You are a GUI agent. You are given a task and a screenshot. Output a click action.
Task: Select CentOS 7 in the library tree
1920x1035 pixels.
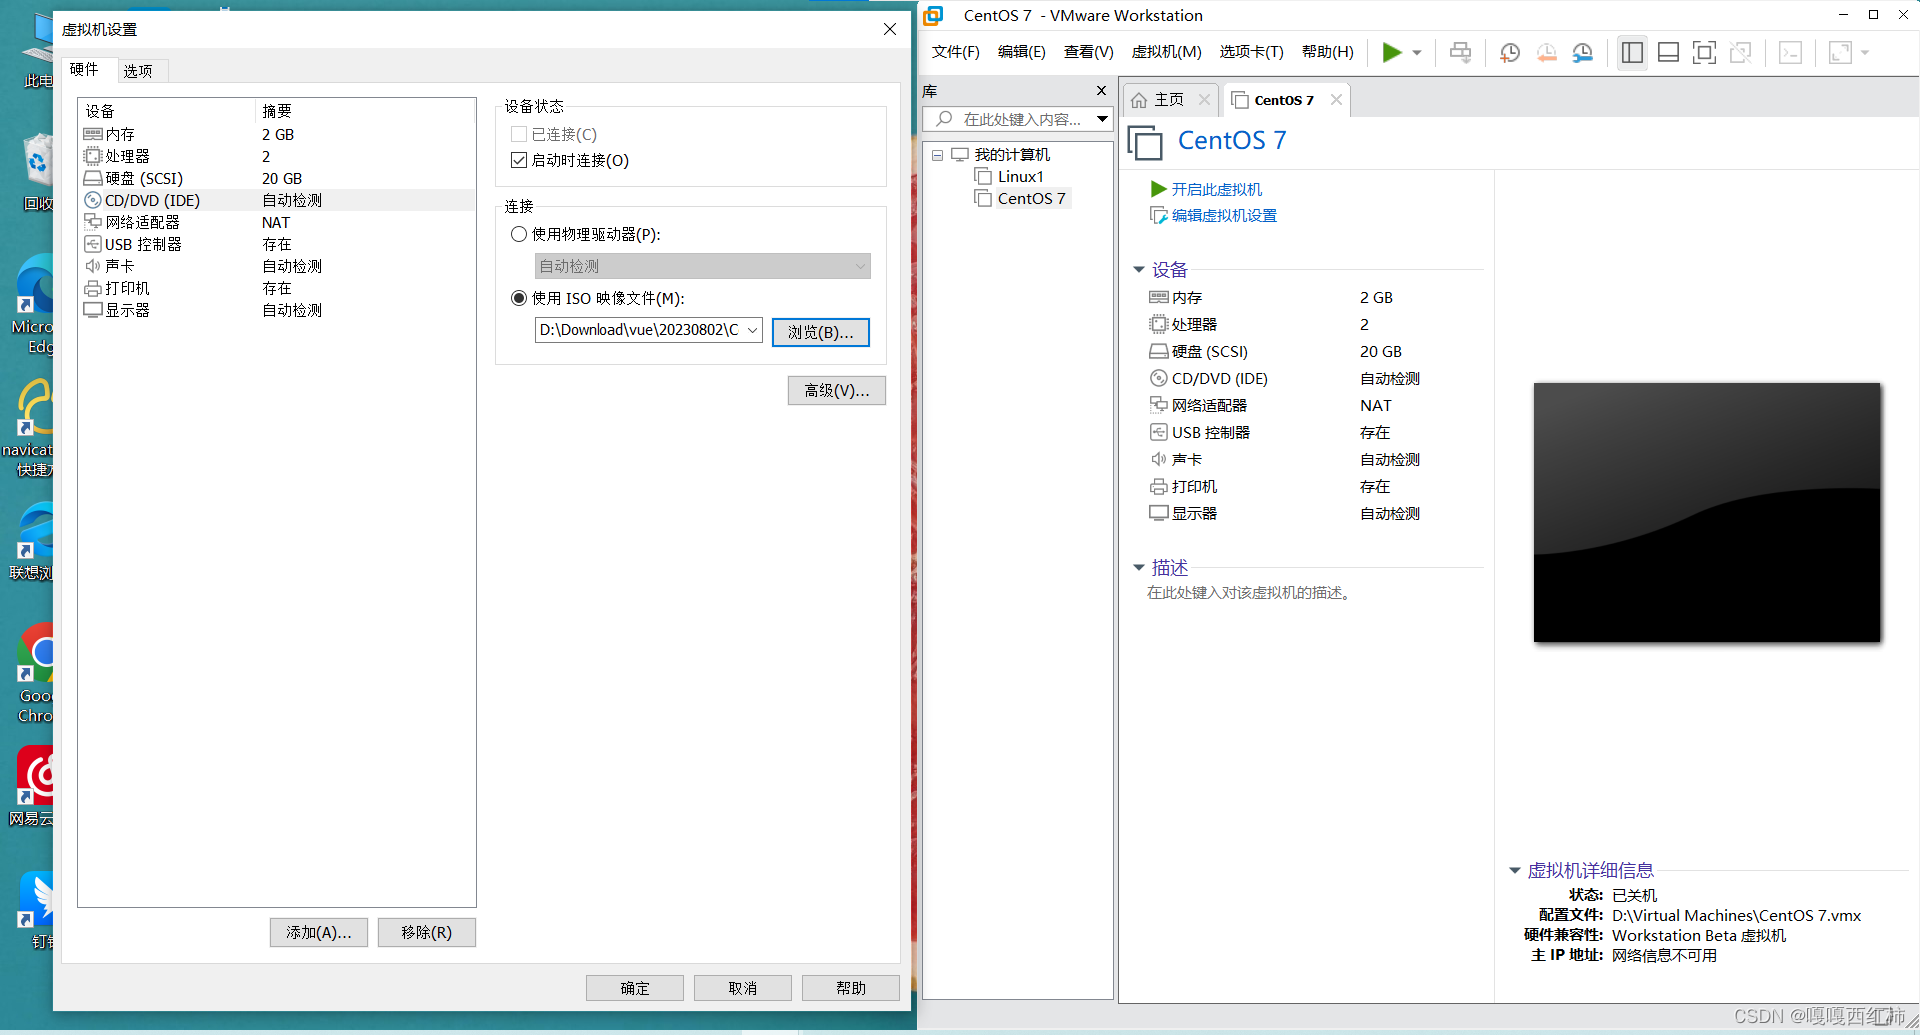tap(1031, 198)
